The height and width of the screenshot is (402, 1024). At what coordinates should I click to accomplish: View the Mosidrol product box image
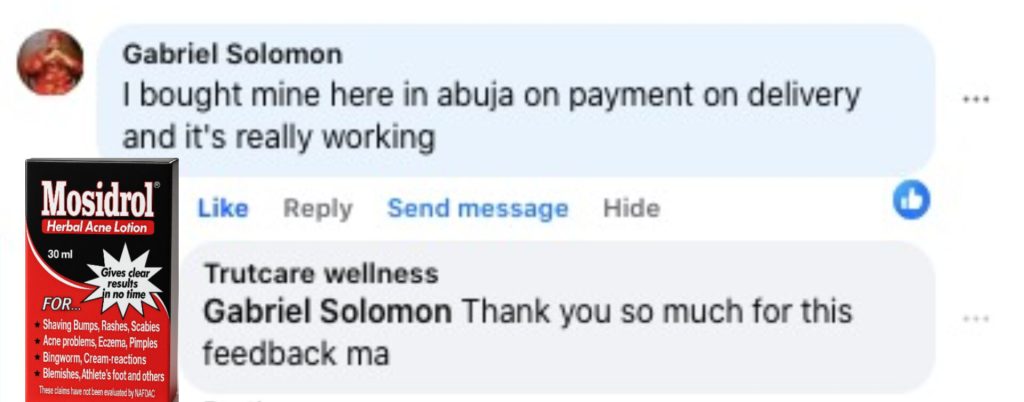[x=102, y=280]
